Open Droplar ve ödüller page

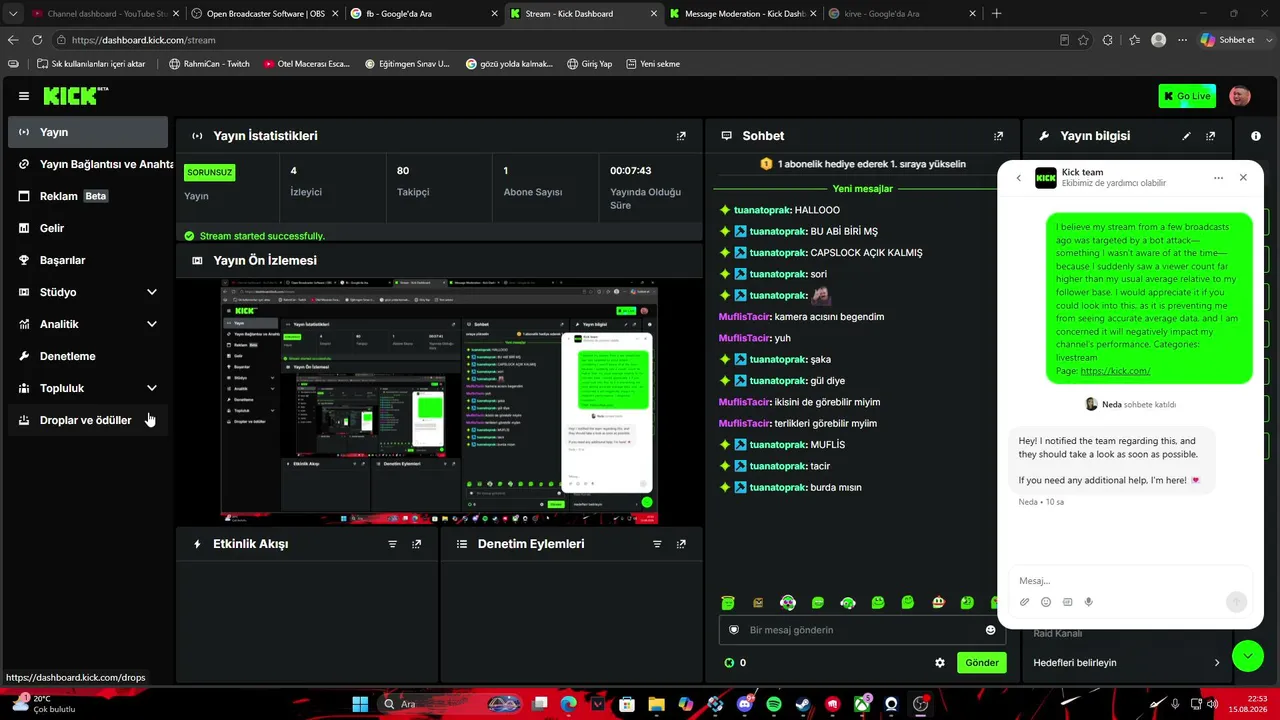click(88, 420)
